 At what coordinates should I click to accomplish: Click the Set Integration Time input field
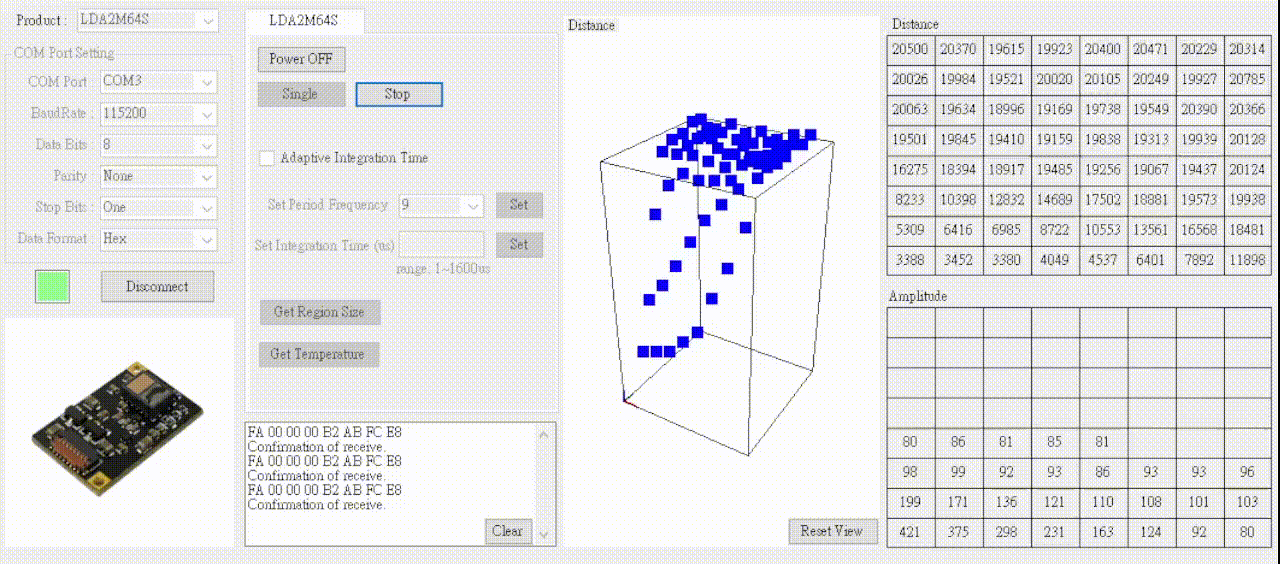[x=441, y=245]
